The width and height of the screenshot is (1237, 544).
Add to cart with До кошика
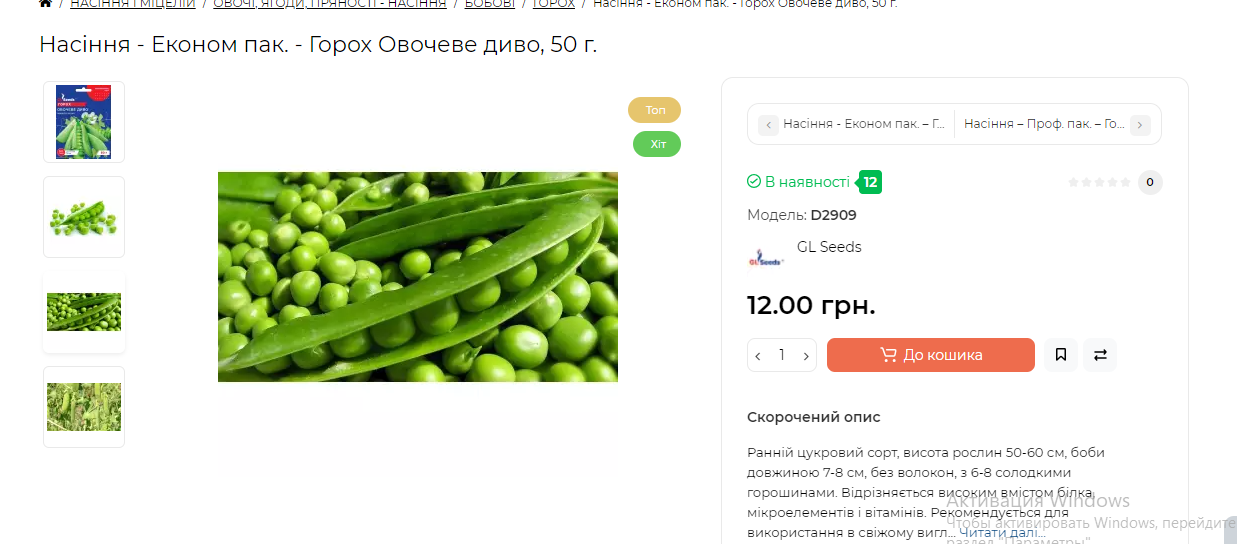click(x=931, y=355)
